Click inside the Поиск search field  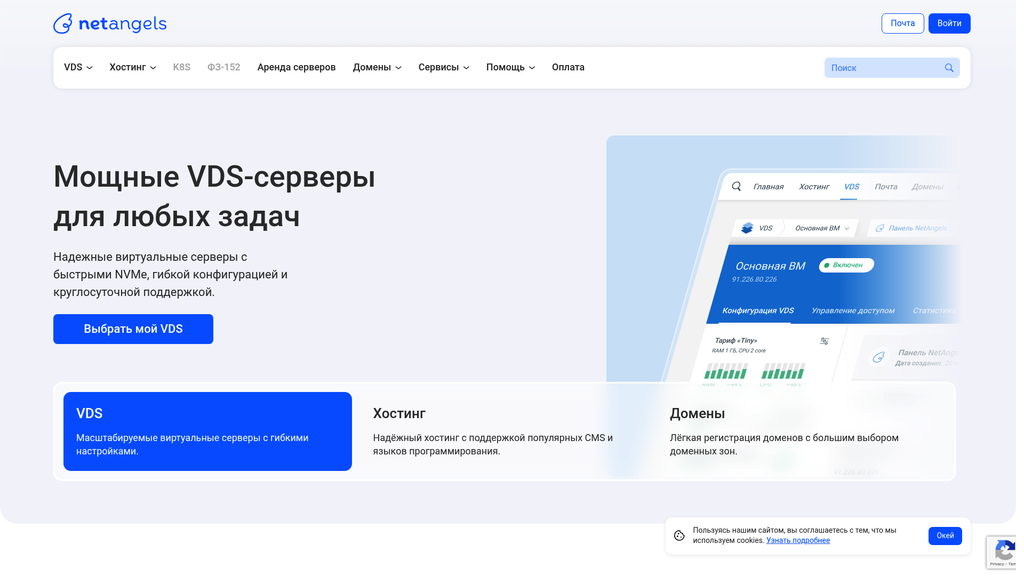point(880,67)
